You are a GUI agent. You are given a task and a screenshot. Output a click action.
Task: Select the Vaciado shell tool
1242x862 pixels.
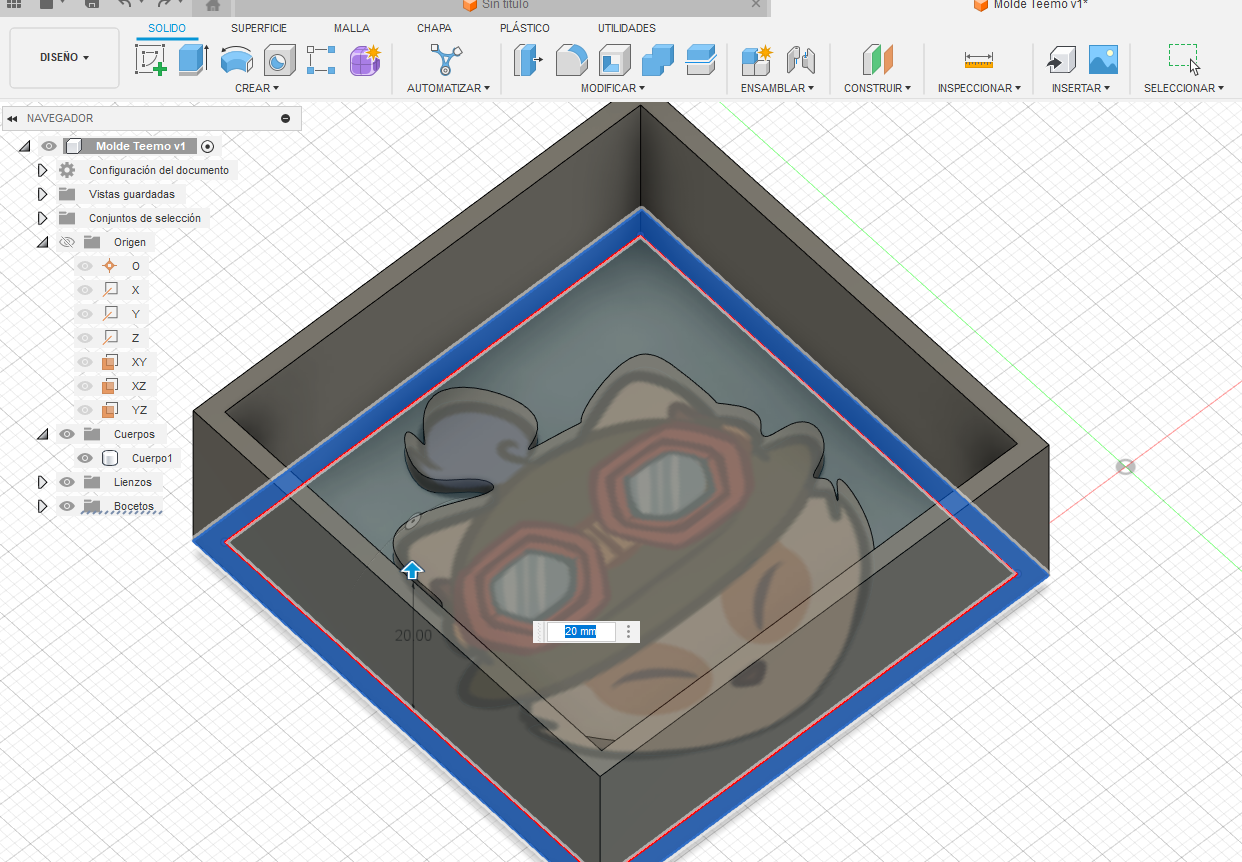613,60
